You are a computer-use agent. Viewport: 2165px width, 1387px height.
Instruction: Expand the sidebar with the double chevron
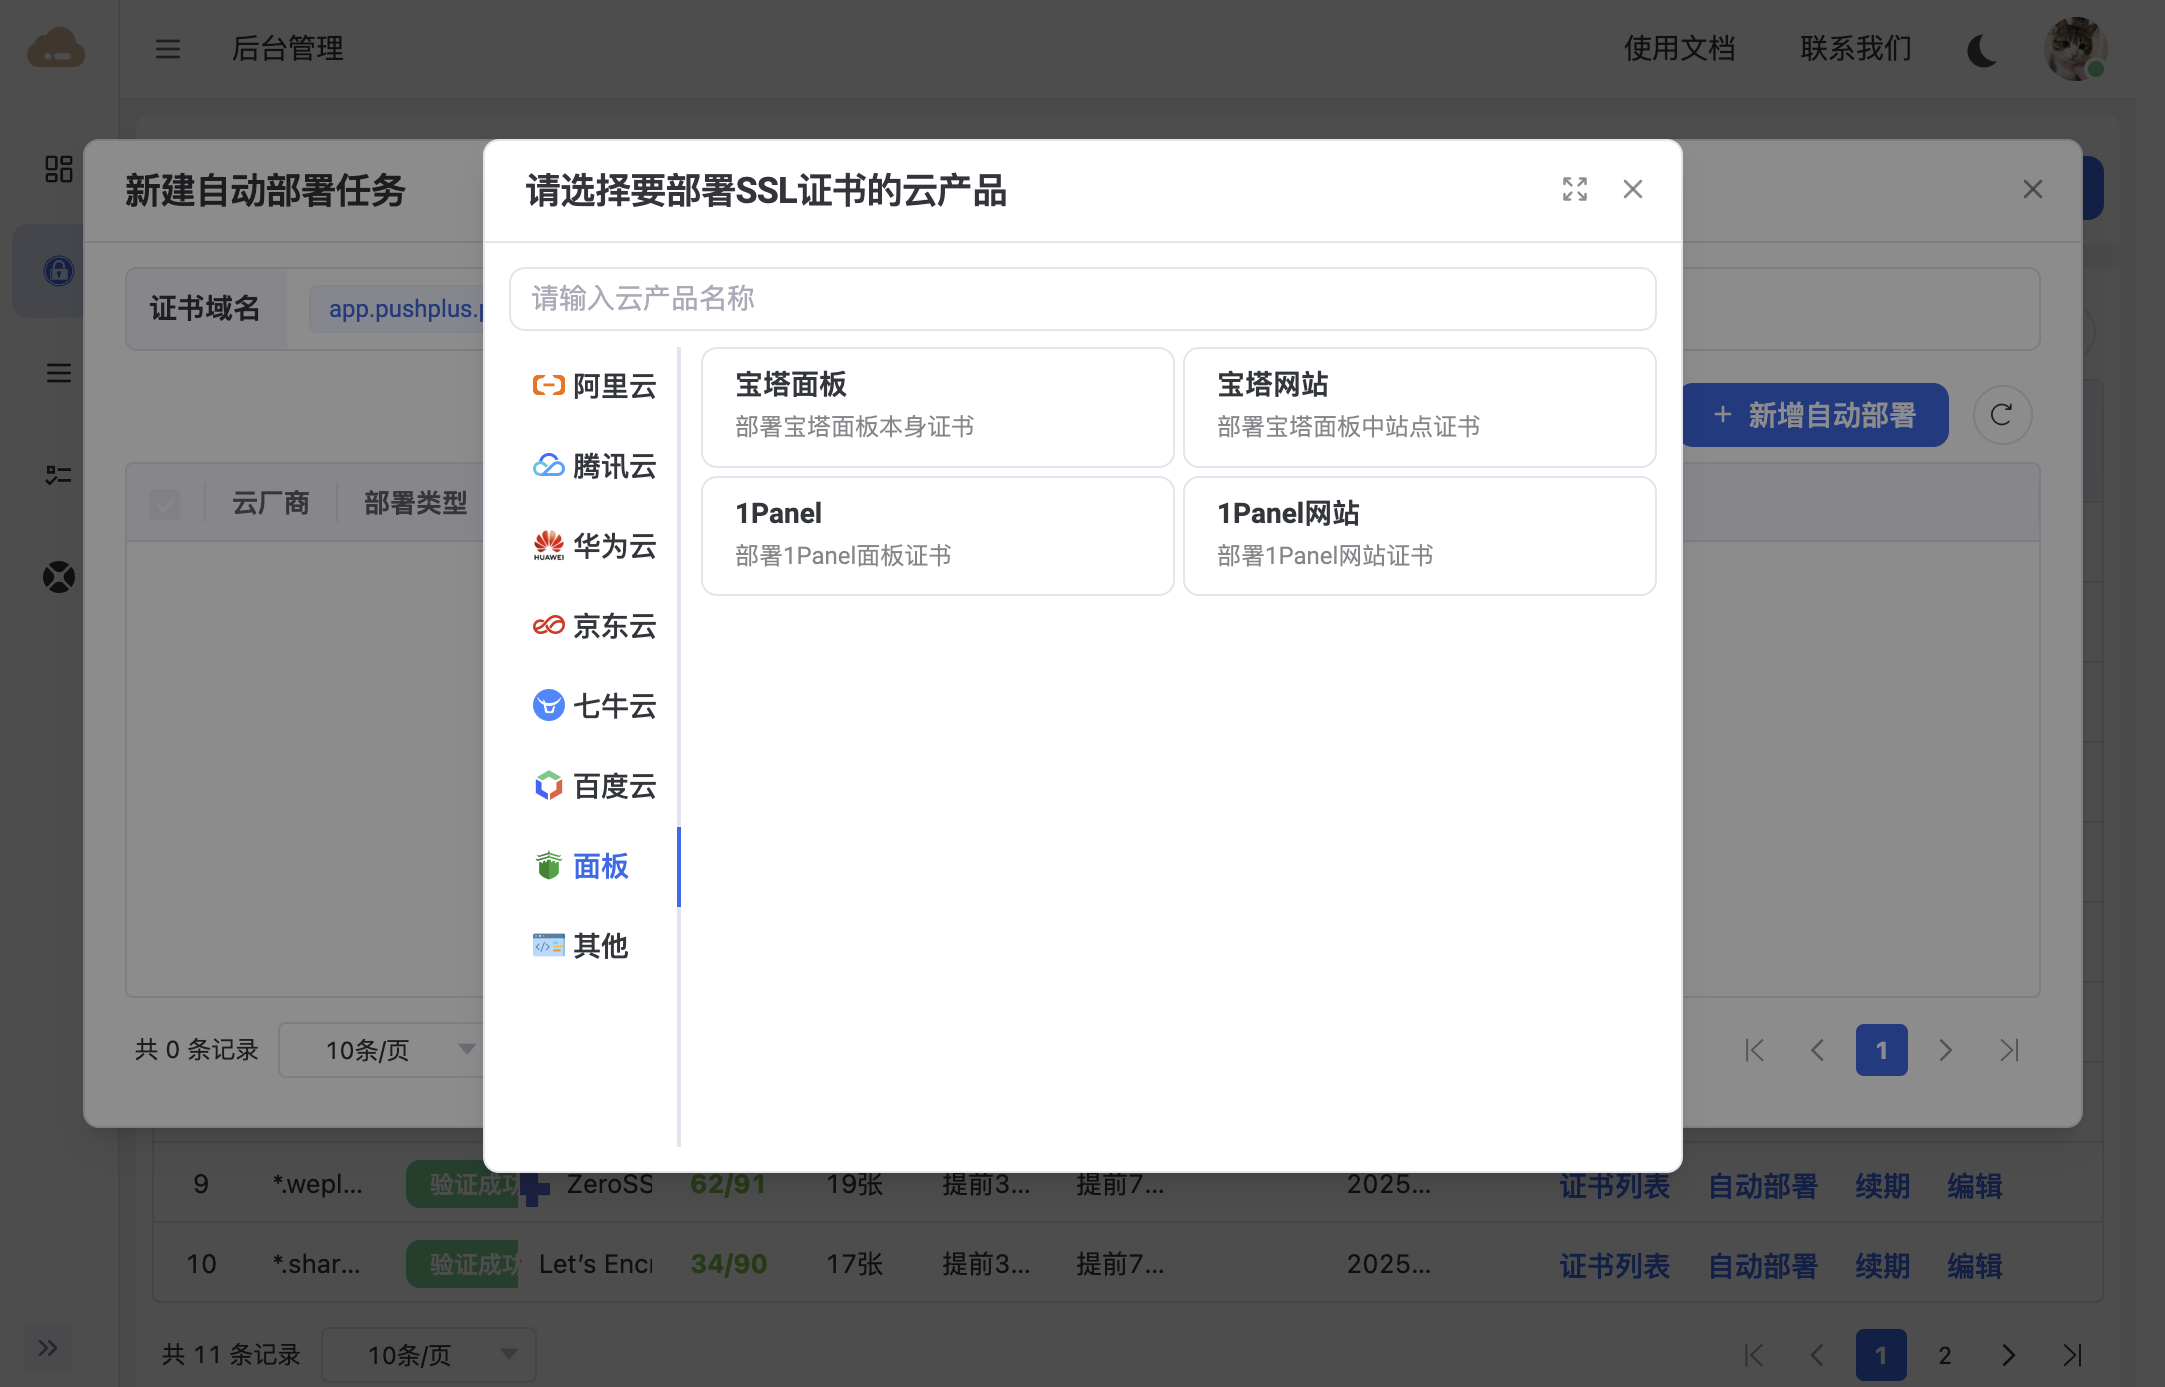pos(48,1348)
